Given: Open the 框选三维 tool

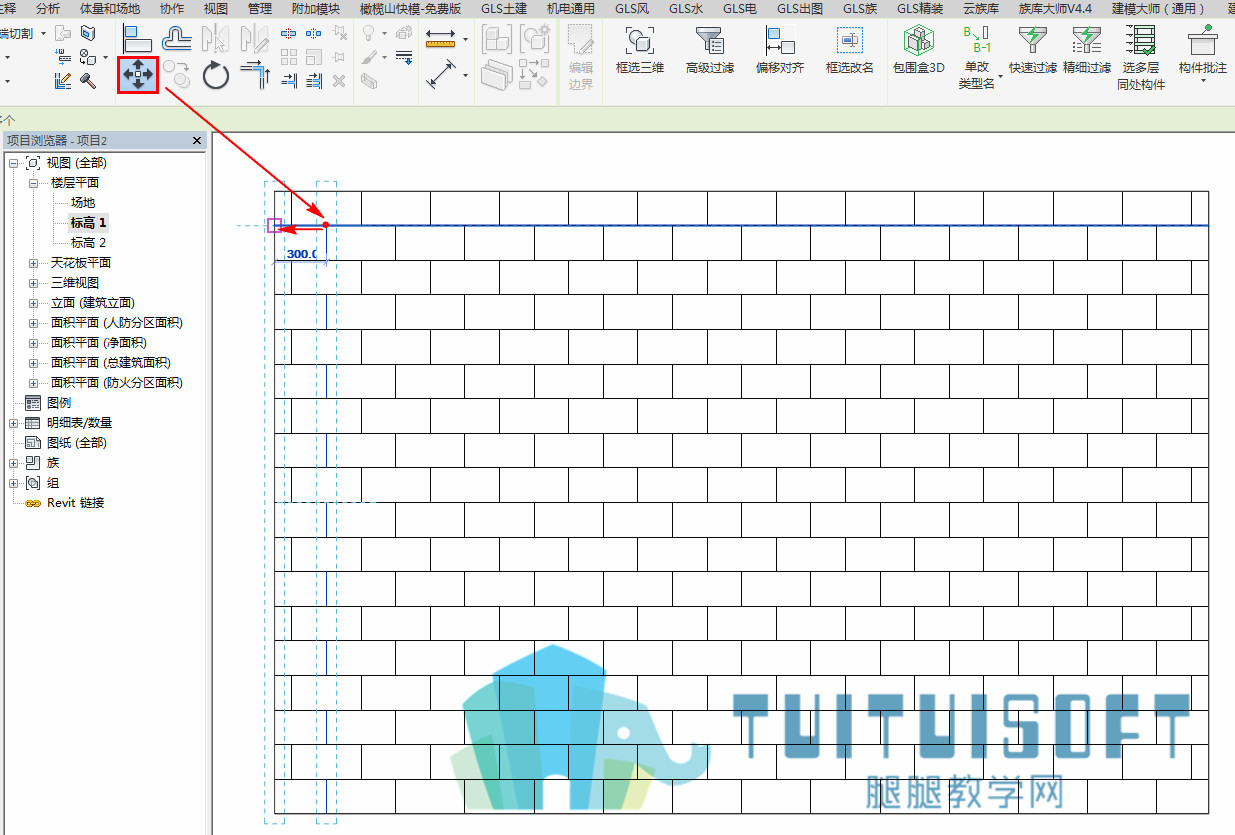Looking at the screenshot, I should [640, 50].
